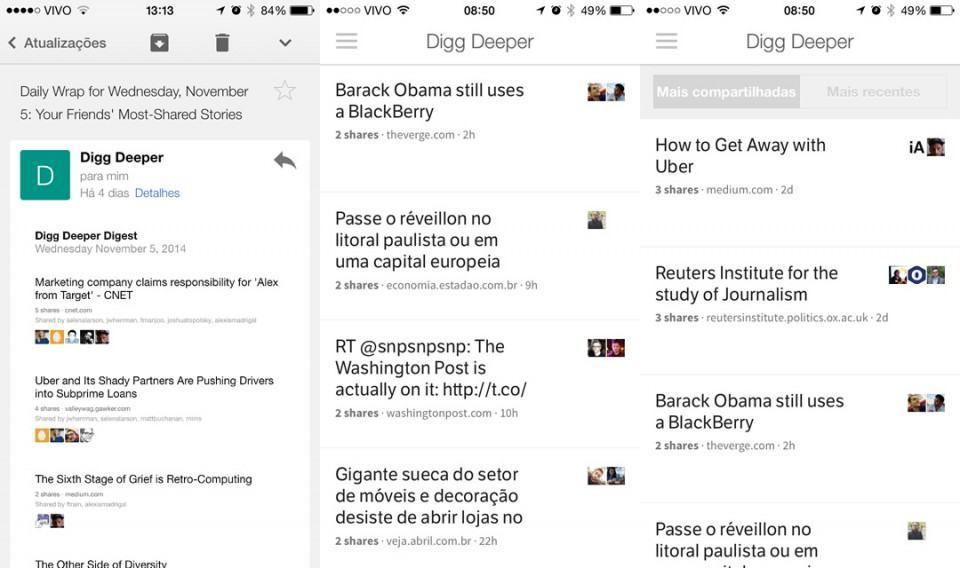Tap the iA avatars next to Uber story
Image resolution: width=960 pixels, height=568 pixels.
tap(927, 147)
